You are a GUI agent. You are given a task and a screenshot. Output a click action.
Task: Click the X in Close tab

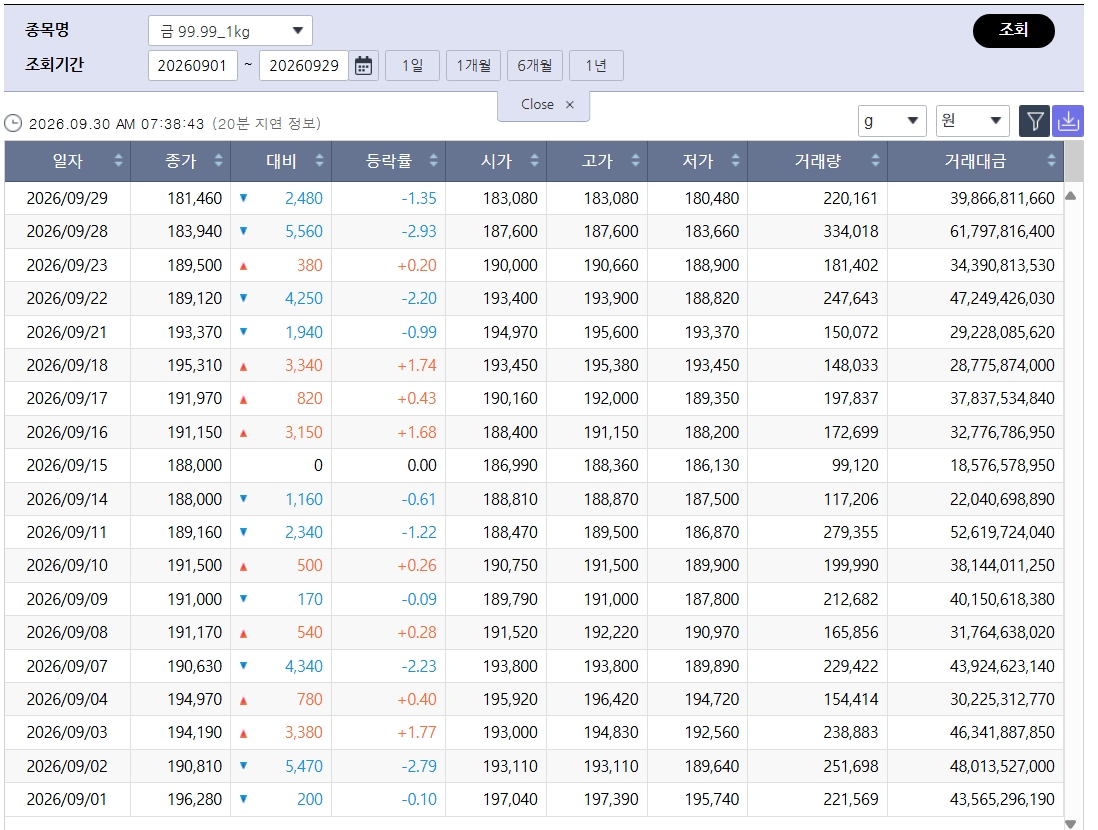point(570,104)
